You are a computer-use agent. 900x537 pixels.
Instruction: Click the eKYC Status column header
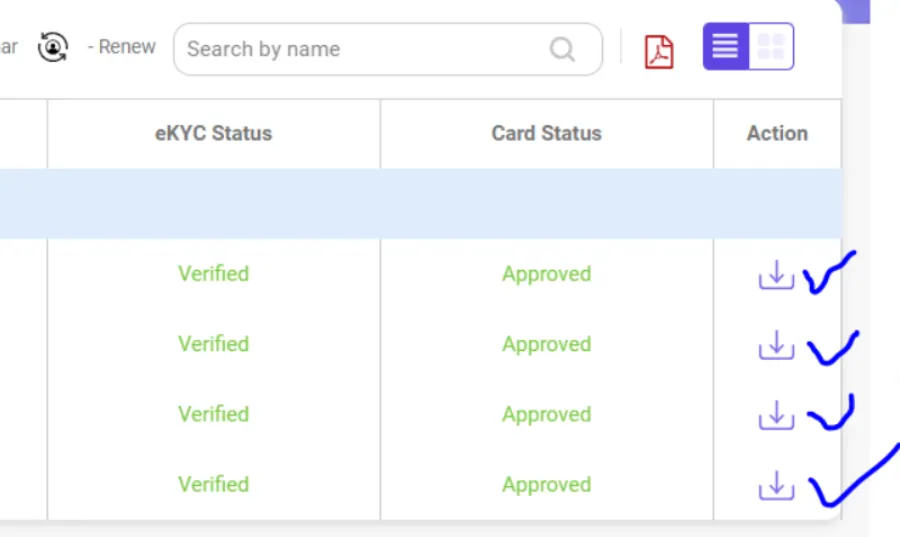(214, 134)
